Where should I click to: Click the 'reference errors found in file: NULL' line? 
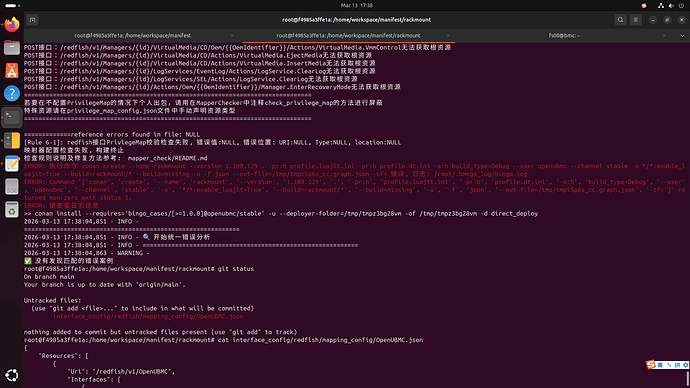pyautogui.click(x=112, y=135)
